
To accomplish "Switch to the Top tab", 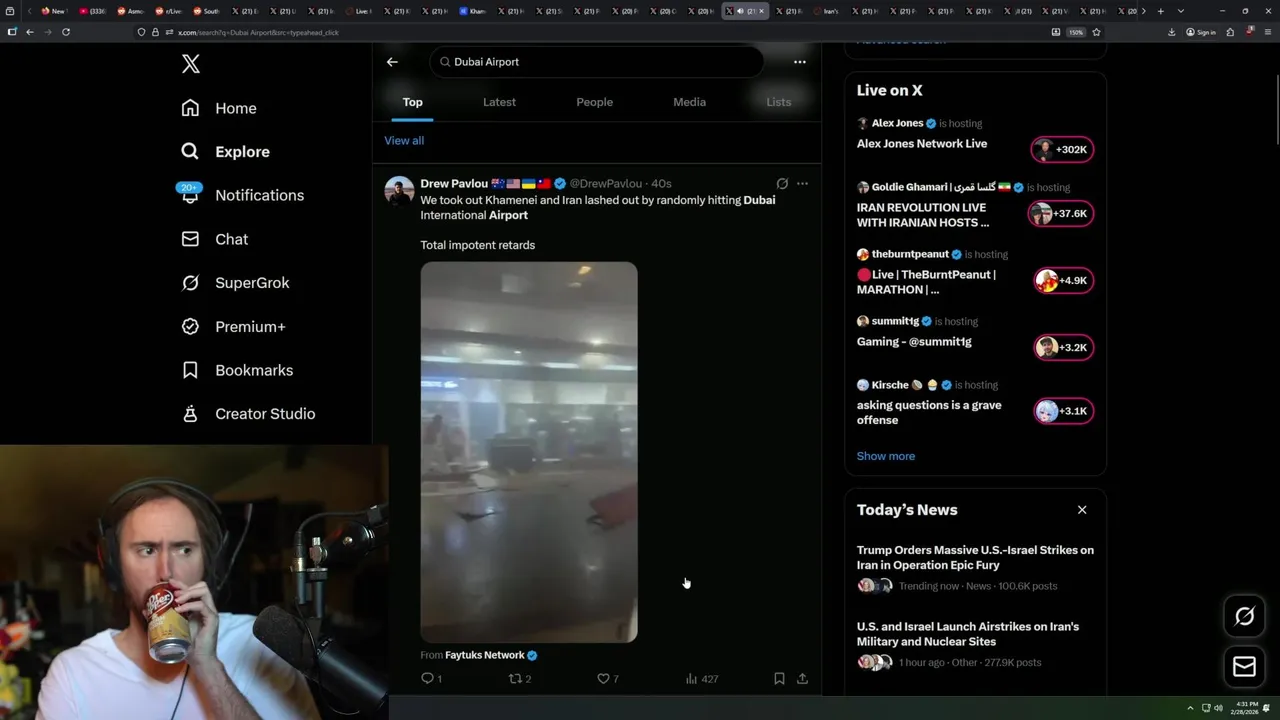I will pos(412,102).
